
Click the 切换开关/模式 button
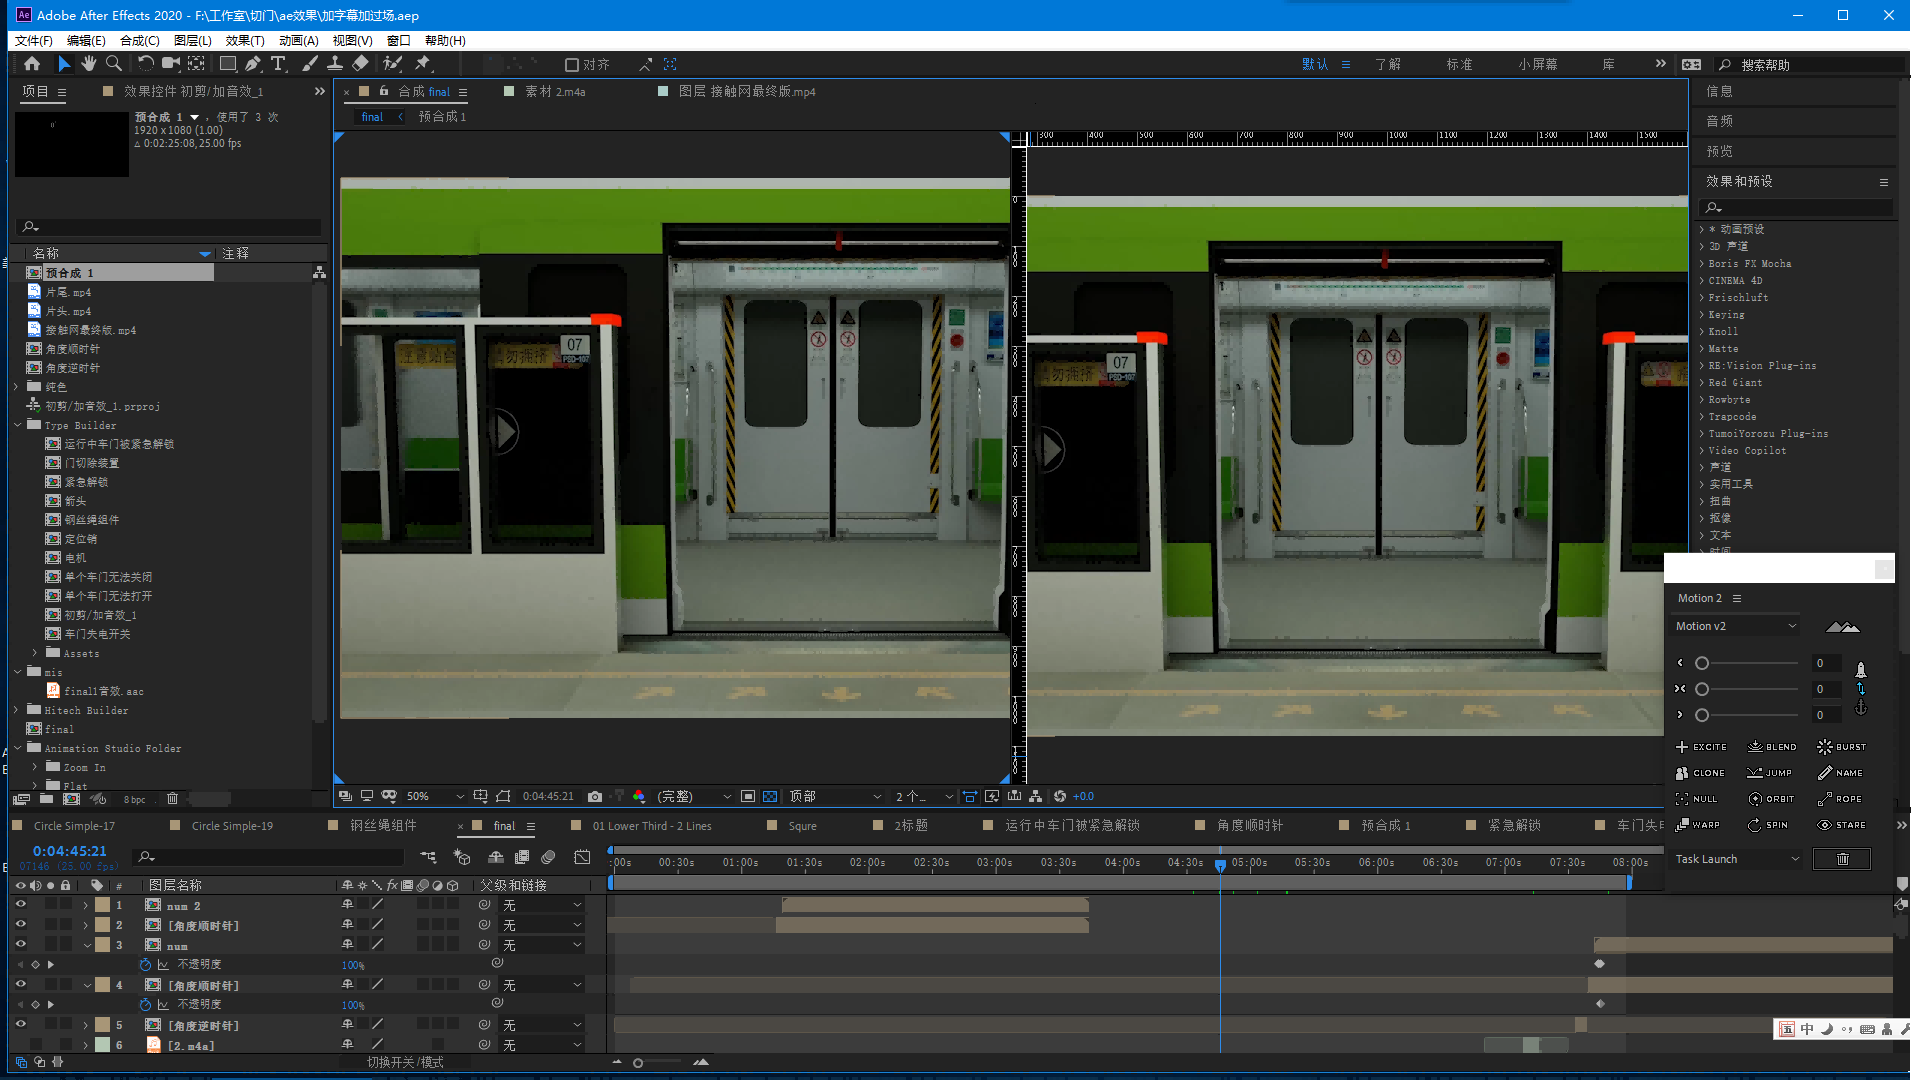405,1062
